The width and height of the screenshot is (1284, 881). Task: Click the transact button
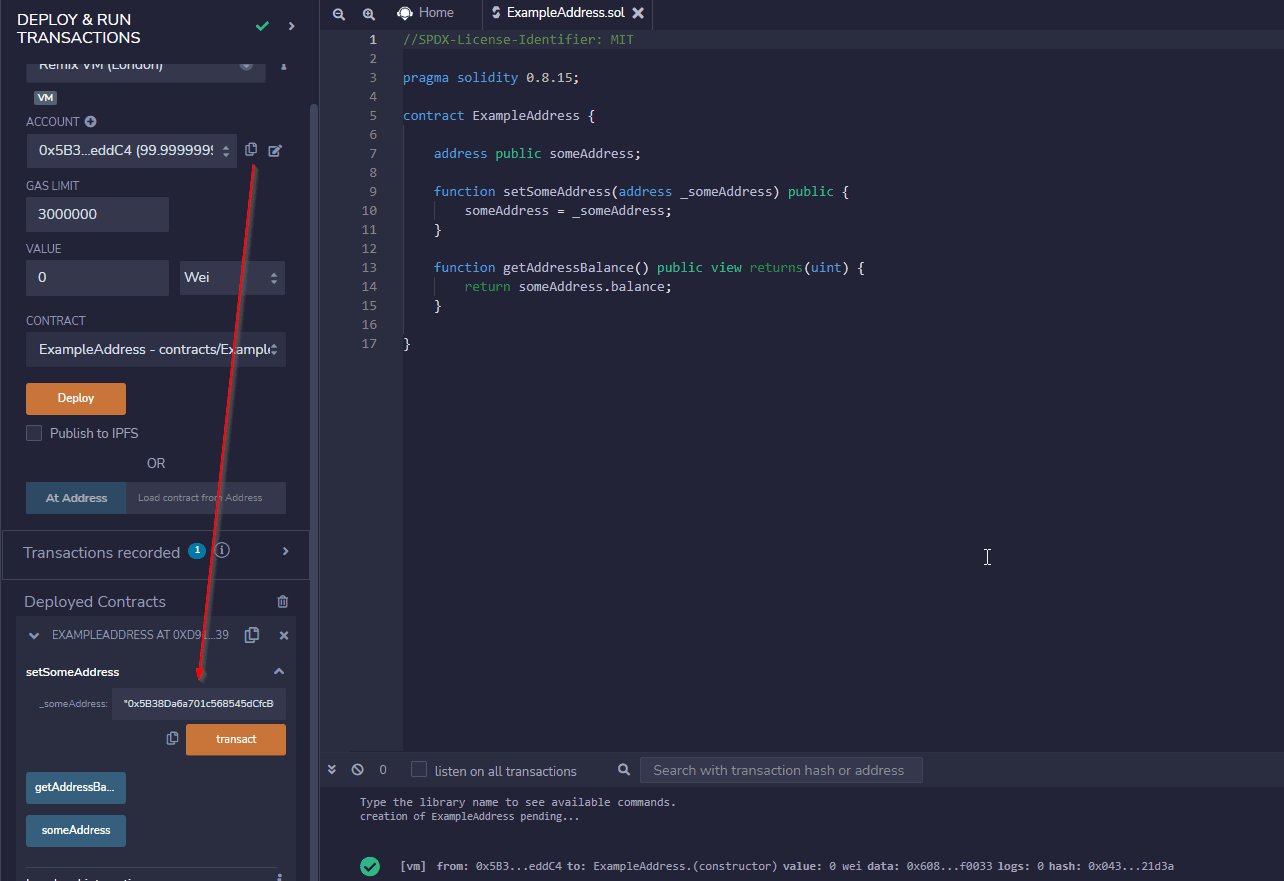point(236,739)
